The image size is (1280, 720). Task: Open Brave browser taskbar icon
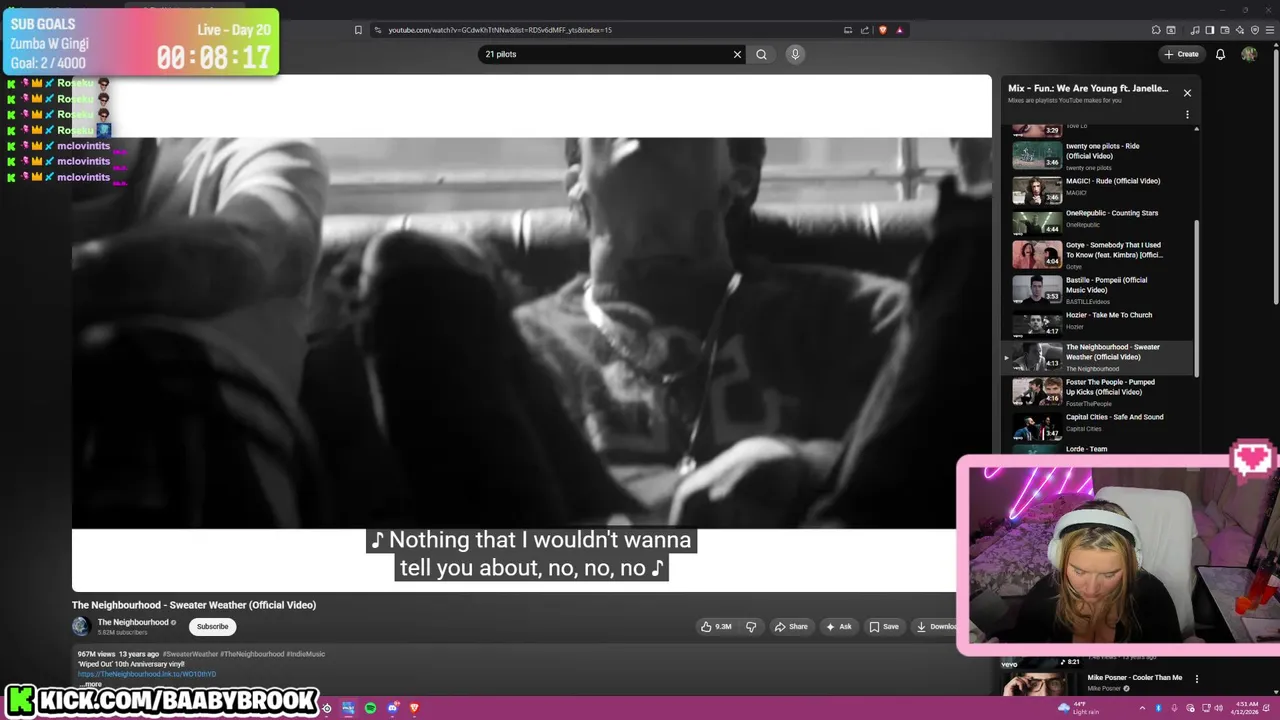click(x=414, y=709)
